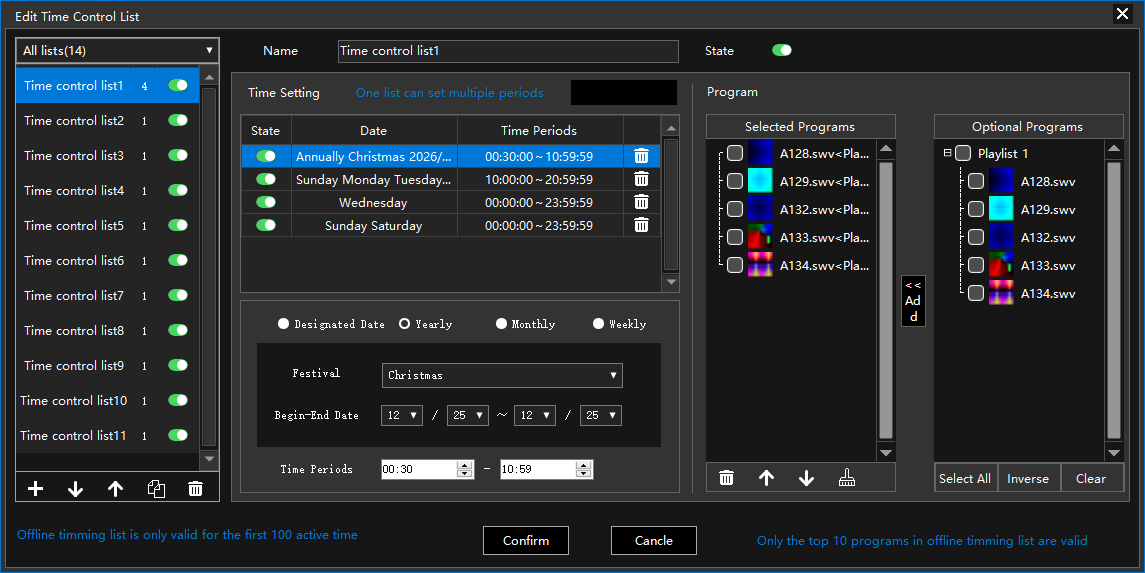This screenshot has width=1145, height=573.
Task: Delete the Annually Christmas time period row
Action: click(x=641, y=156)
